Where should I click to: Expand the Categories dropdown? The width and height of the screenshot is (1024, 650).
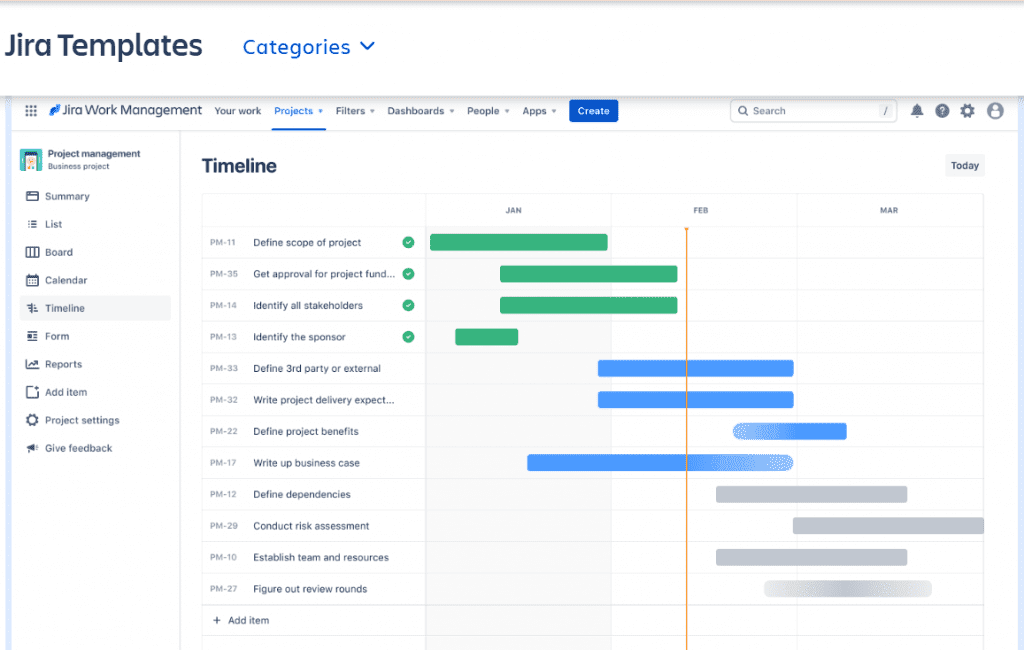309,46
